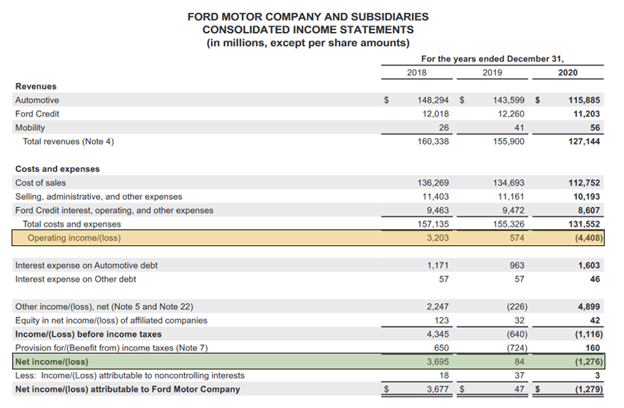
Task: Select Mobility 2020 value 56
Action: tap(595, 127)
